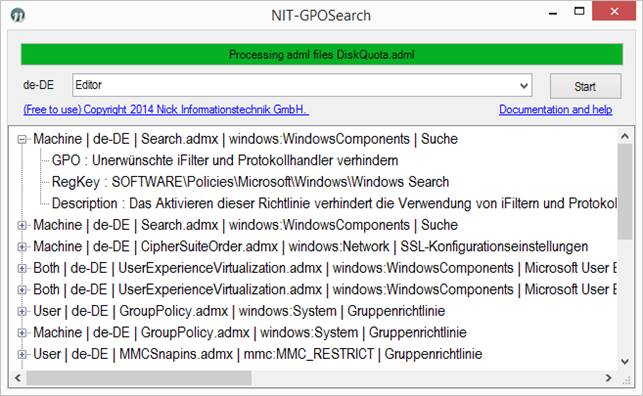This screenshot has width=643, height=396.
Task: Click the vertical scrollbar down arrow
Action: (x=625, y=362)
